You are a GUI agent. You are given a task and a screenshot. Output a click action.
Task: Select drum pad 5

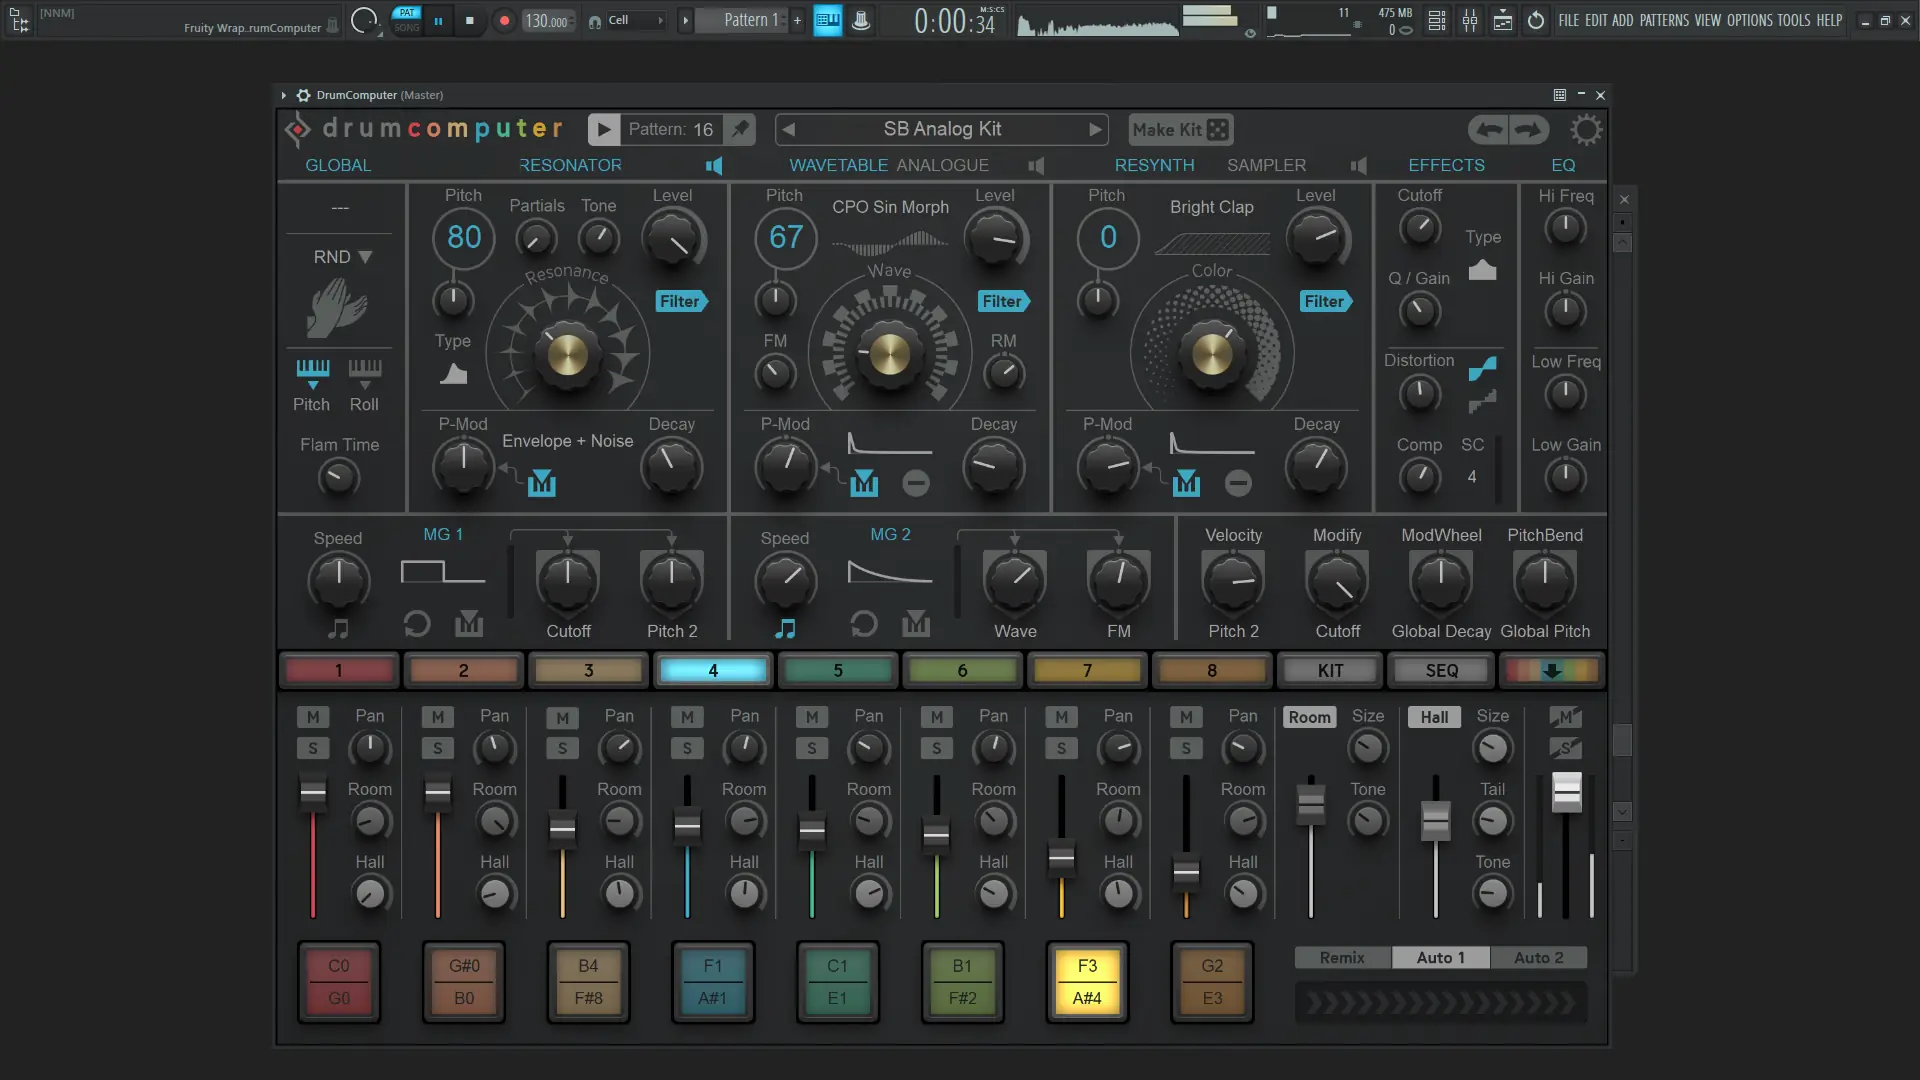(837, 670)
